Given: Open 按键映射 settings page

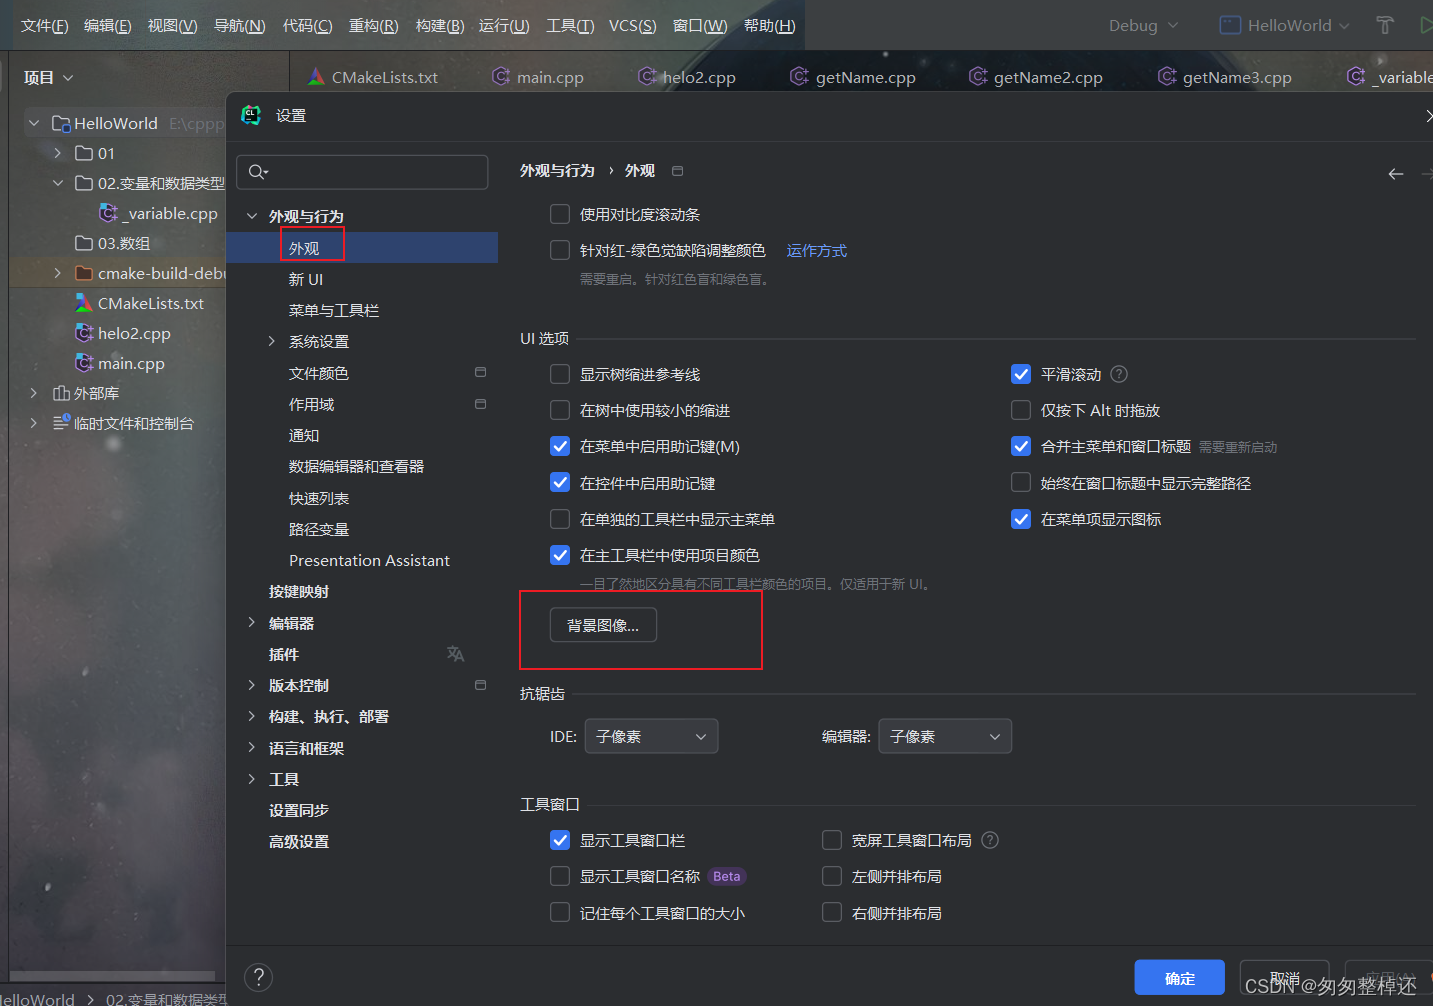Looking at the screenshot, I should coord(299,591).
